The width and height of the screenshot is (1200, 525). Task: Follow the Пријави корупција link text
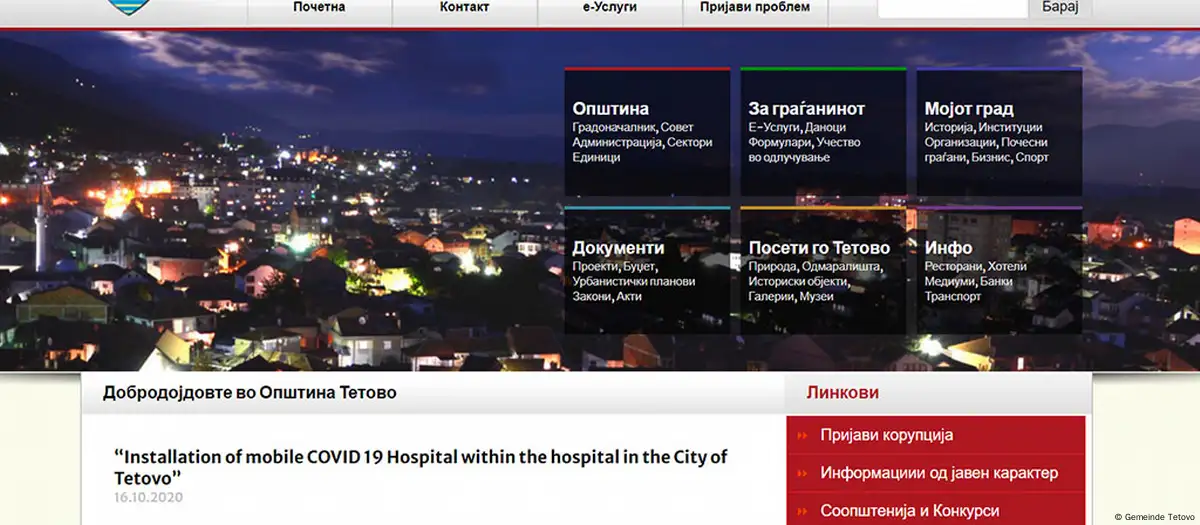pos(886,436)
